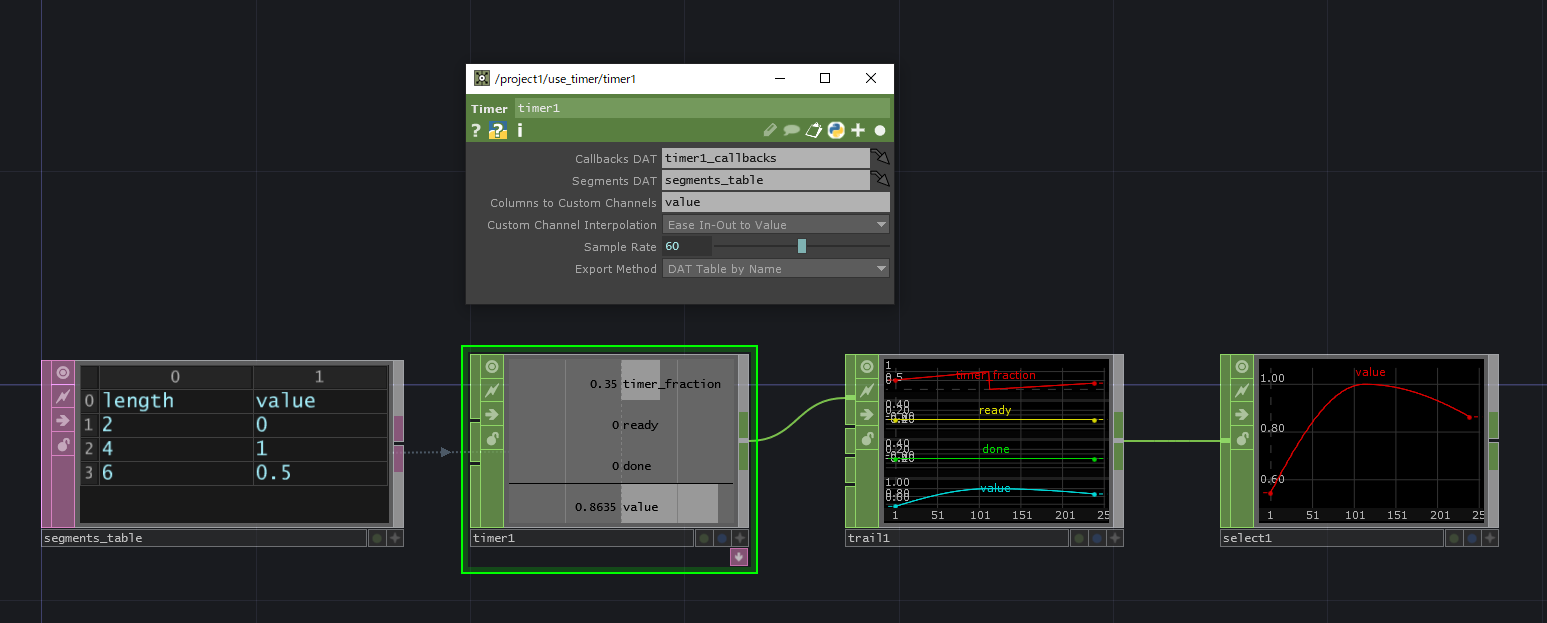
Task: Toggle bypass flag on trail1 node
Action: pos(867,391)
